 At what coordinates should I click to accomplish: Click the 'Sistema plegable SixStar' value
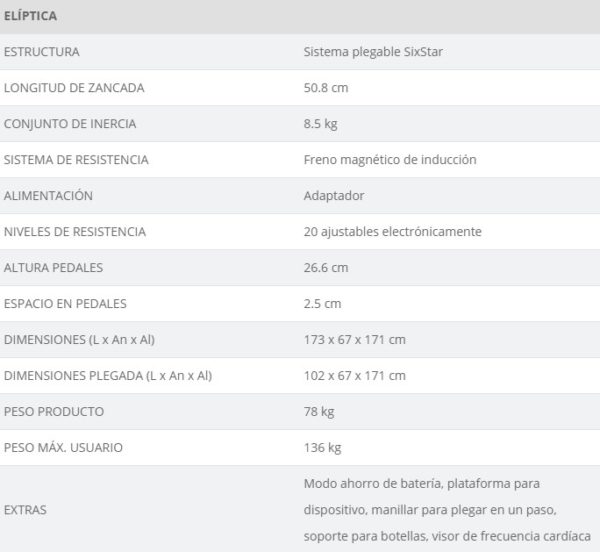(x=373, y=52)
